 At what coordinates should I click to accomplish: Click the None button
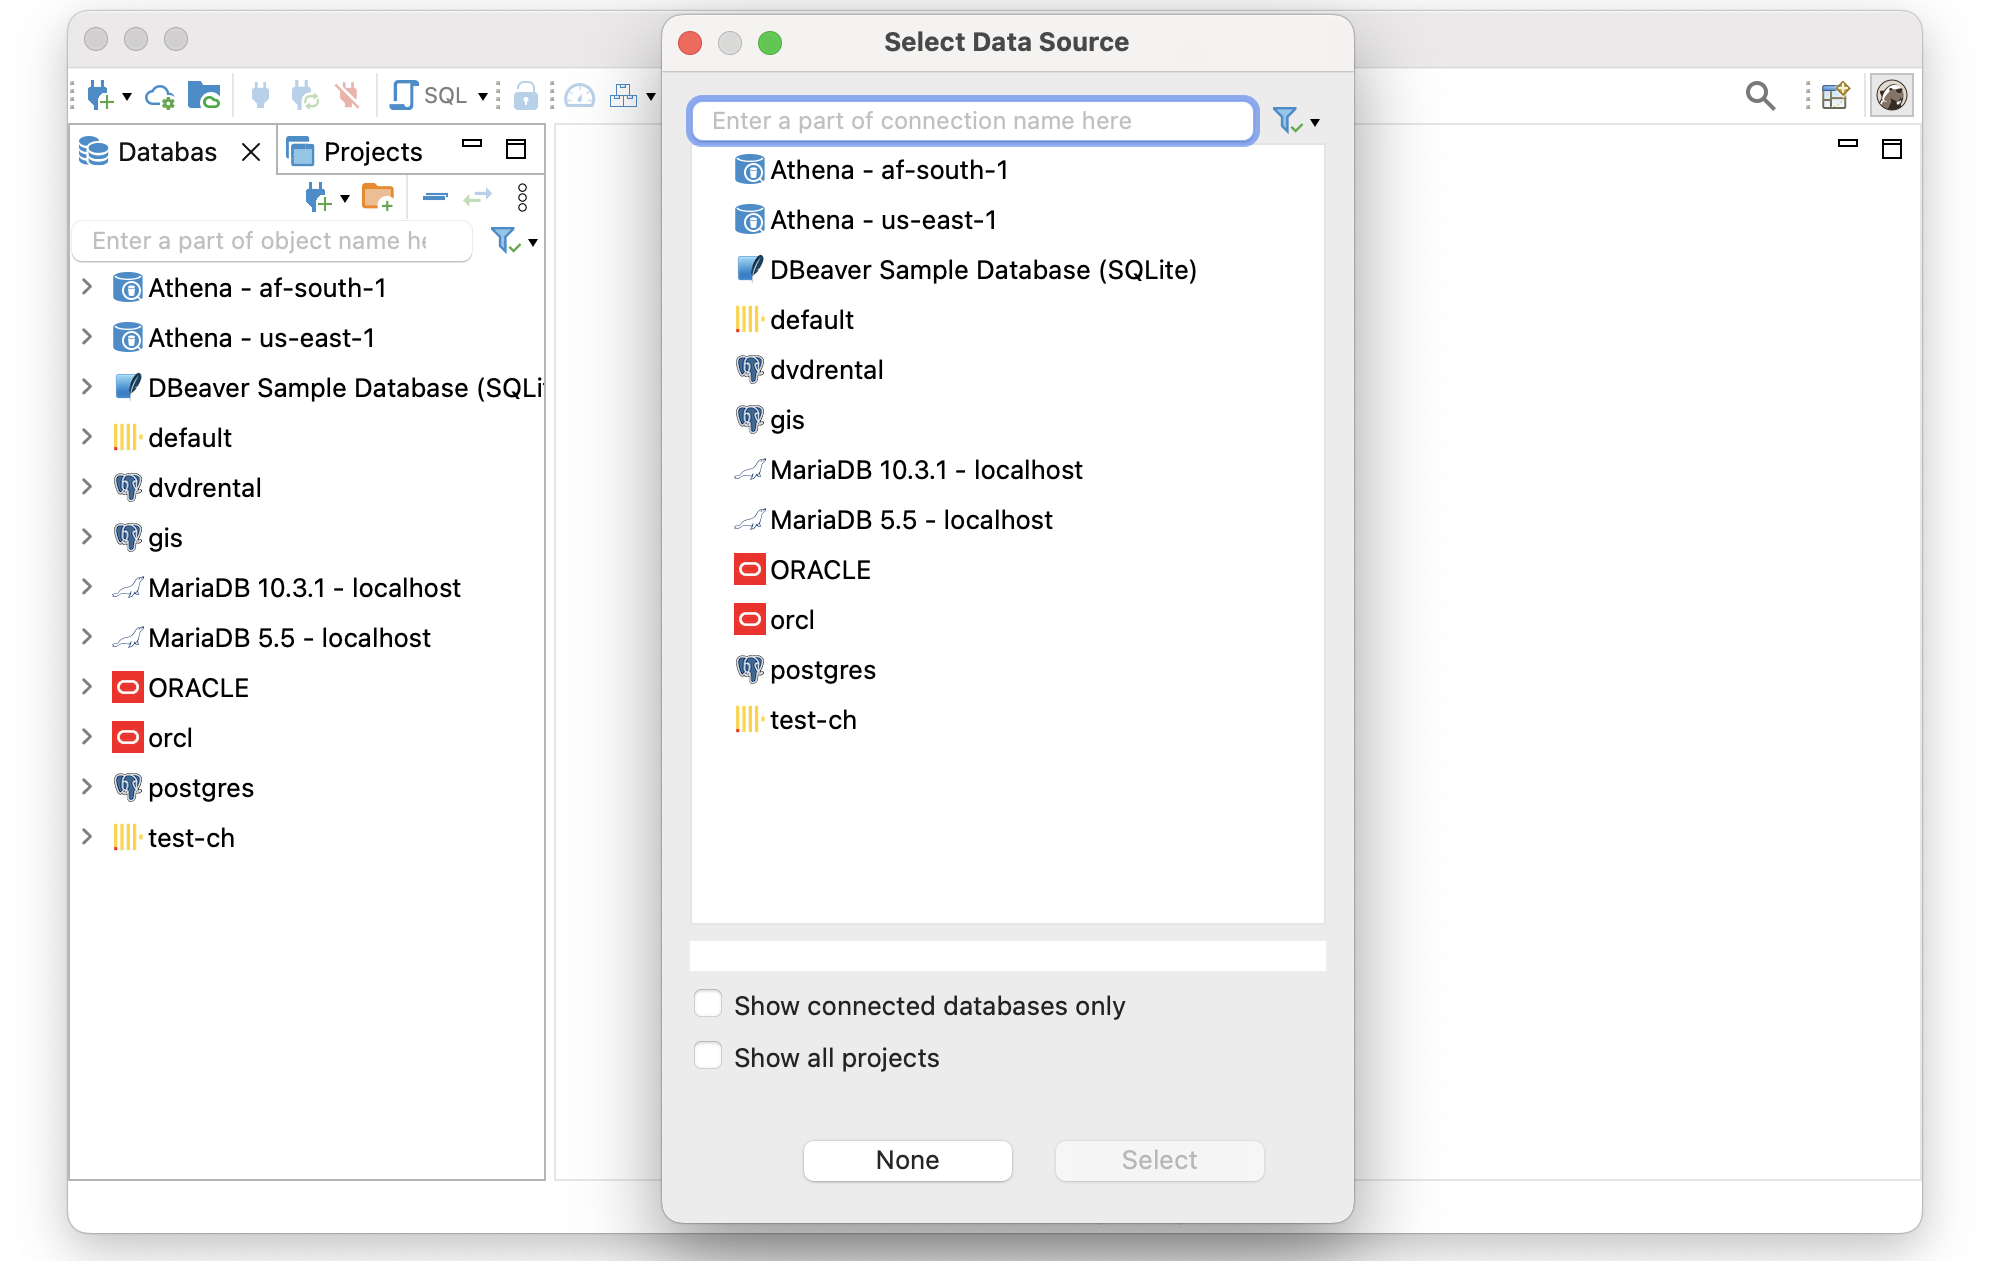(907, 1159)
